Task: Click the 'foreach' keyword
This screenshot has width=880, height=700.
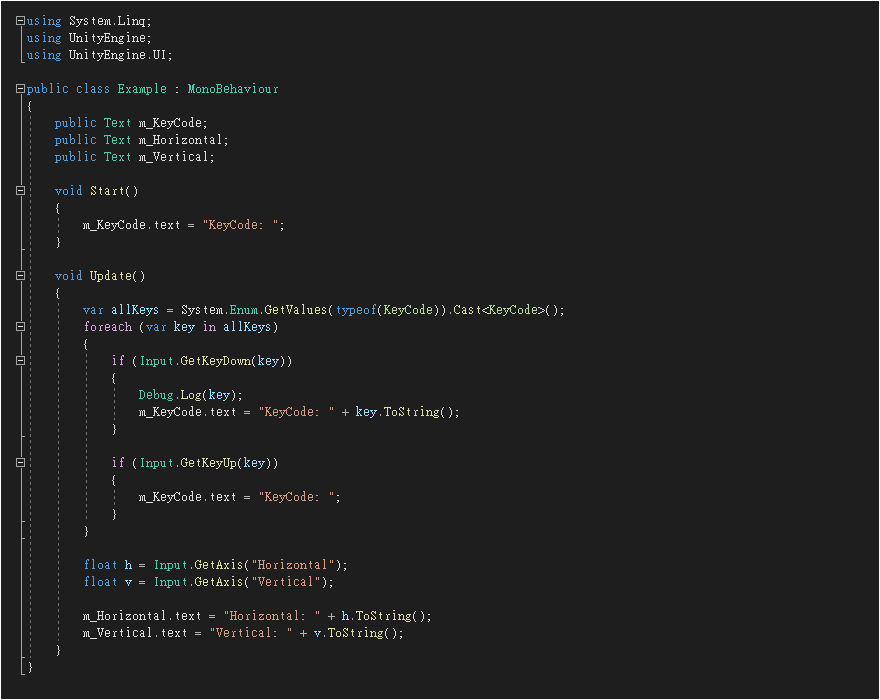Action: coord(108,327)
